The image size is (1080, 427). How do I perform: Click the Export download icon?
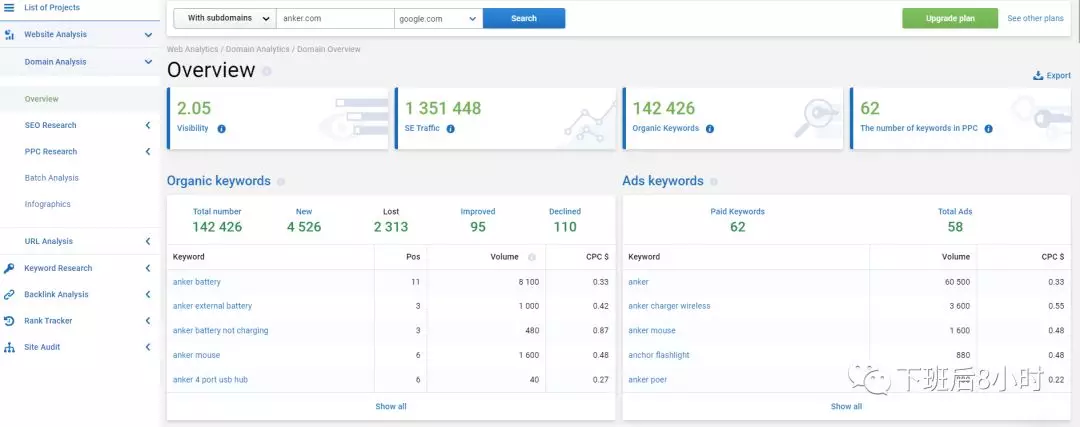click(1038, 75)
